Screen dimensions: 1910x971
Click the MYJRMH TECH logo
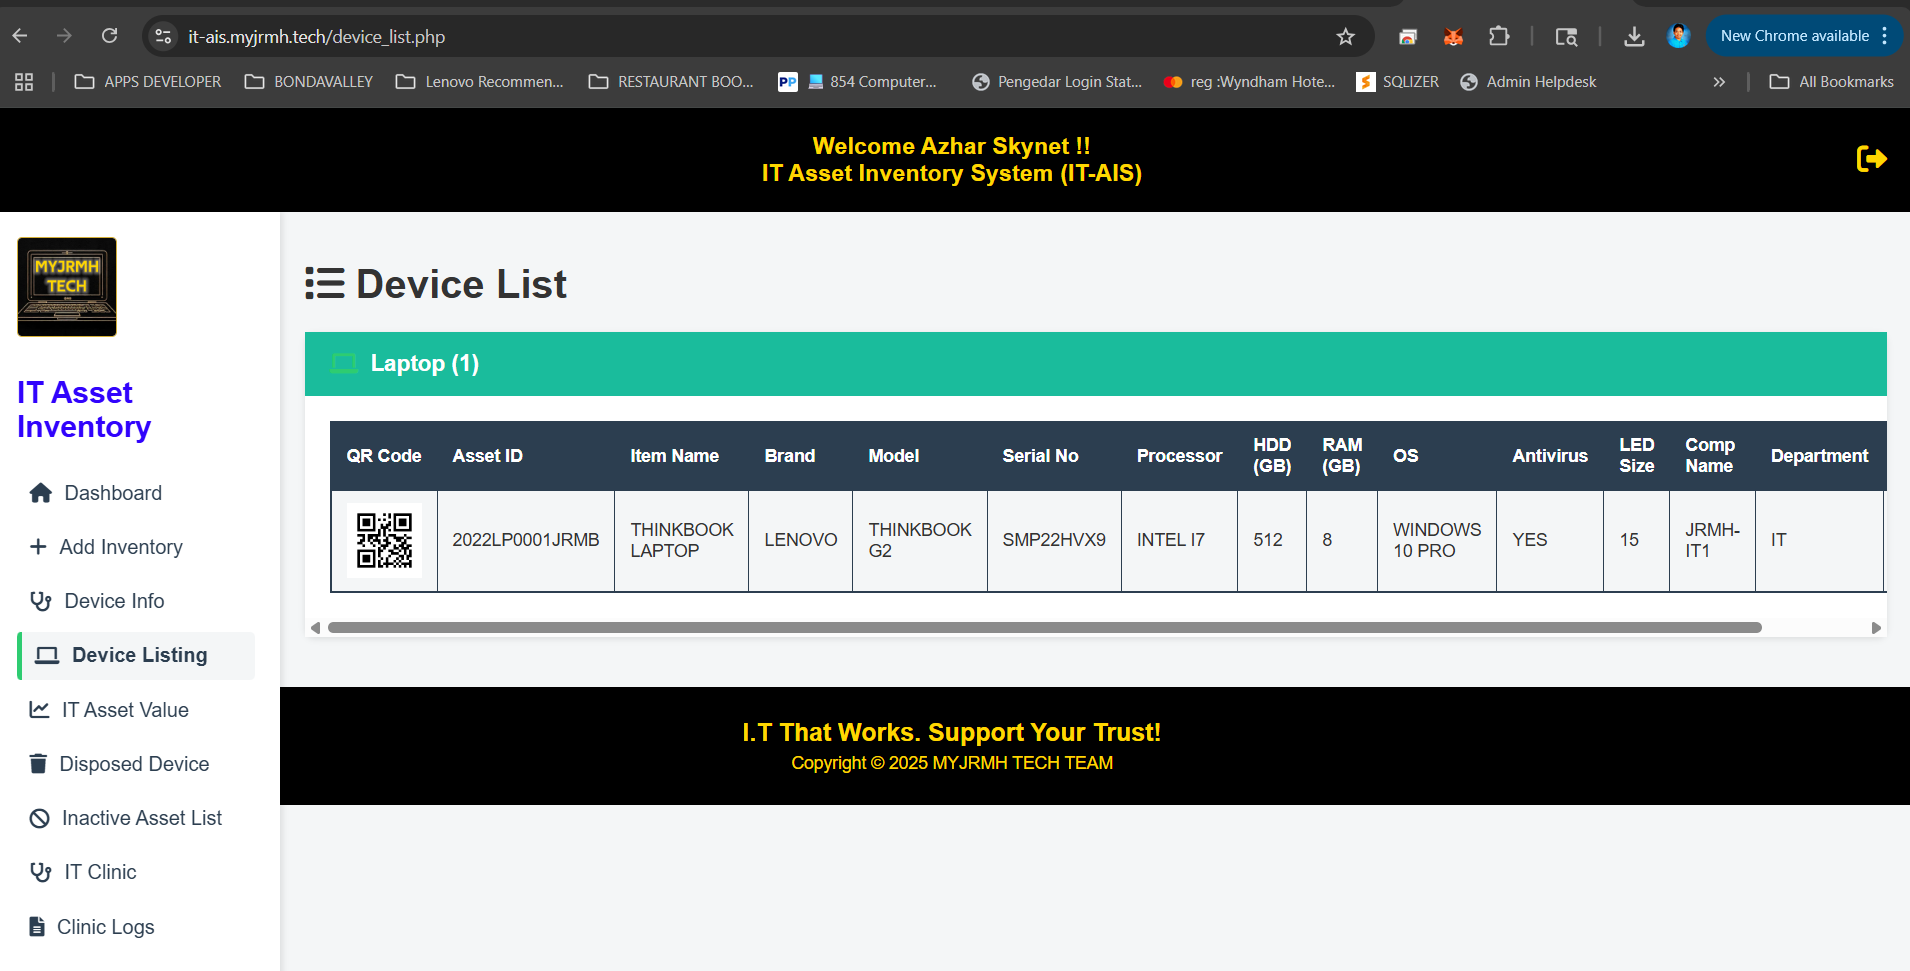pos(67,287)
